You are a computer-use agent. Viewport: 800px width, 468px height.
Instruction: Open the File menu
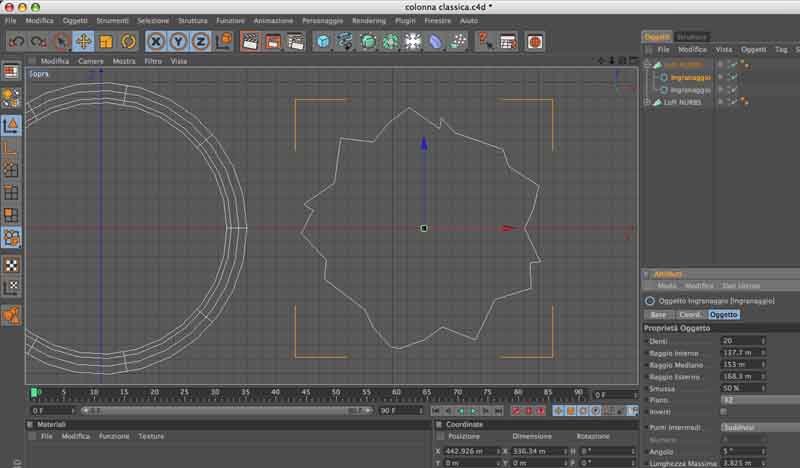point(11,21)
